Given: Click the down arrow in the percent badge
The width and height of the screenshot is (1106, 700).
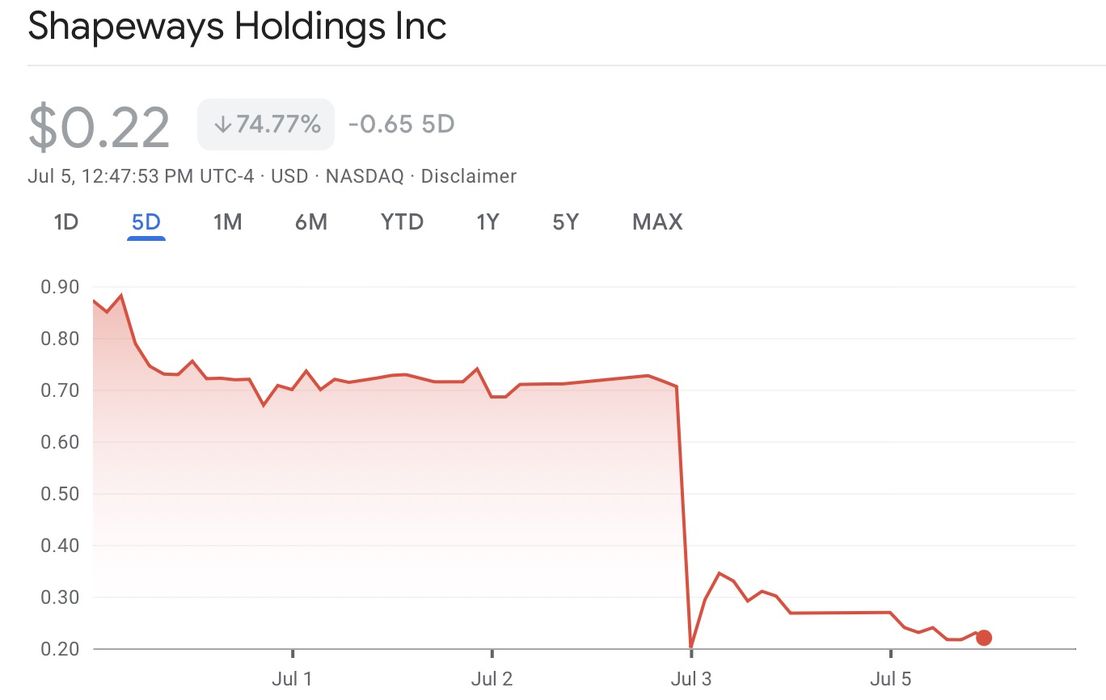Looking at the screenshot, I should coord(222,125).
